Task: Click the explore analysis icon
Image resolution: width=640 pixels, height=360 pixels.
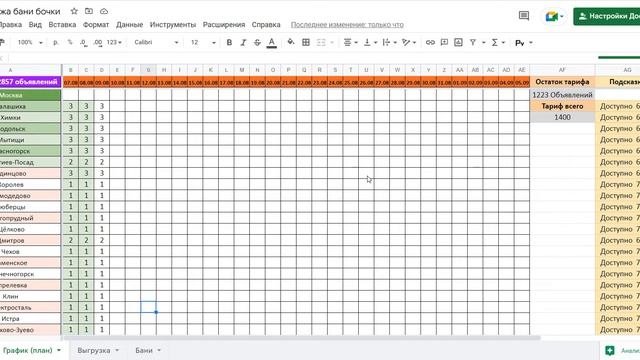Action: tap(610, 350)
